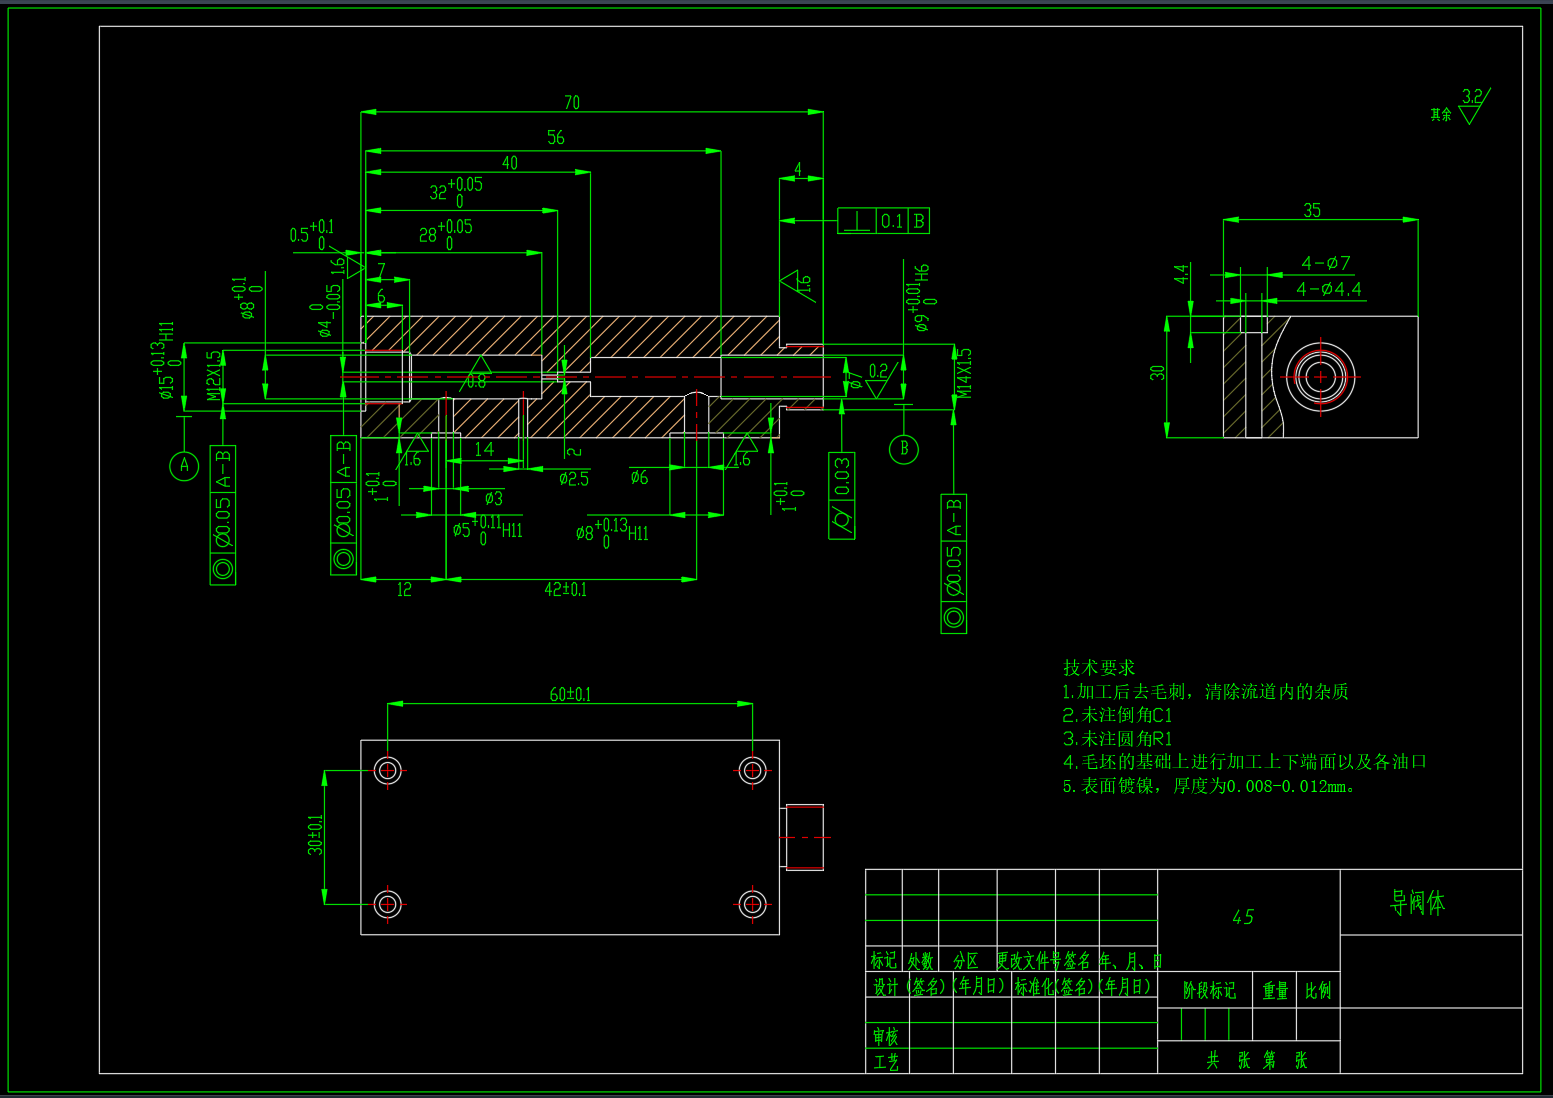
Task: Select the 4-ø7 hole callout
Action: [1326, 263]
